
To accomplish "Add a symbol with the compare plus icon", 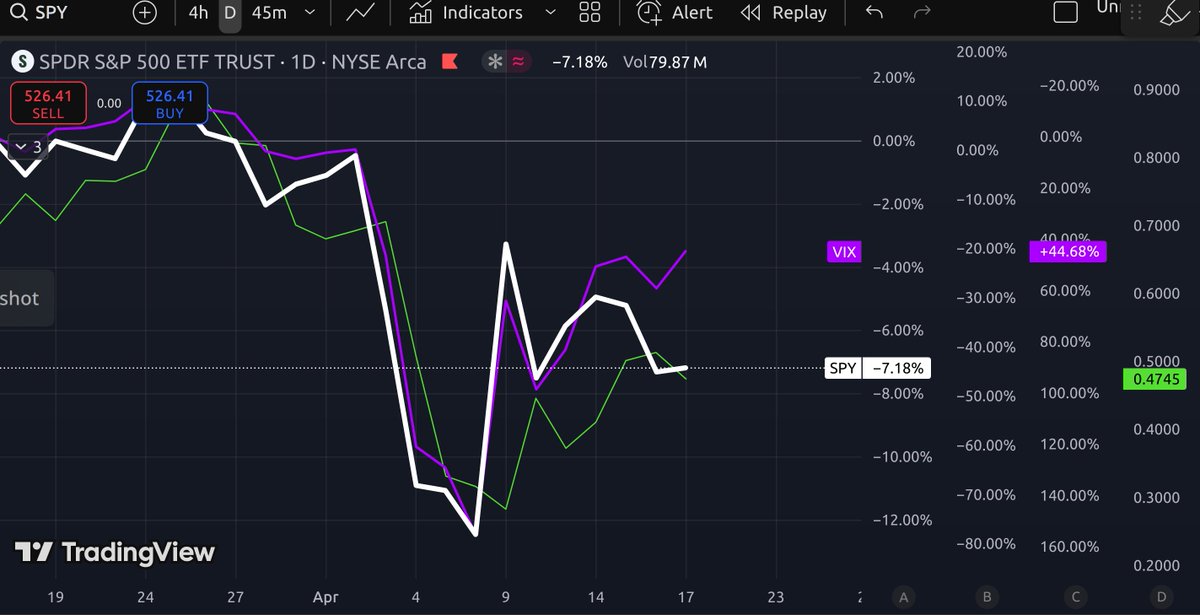I will coord(144,13).
